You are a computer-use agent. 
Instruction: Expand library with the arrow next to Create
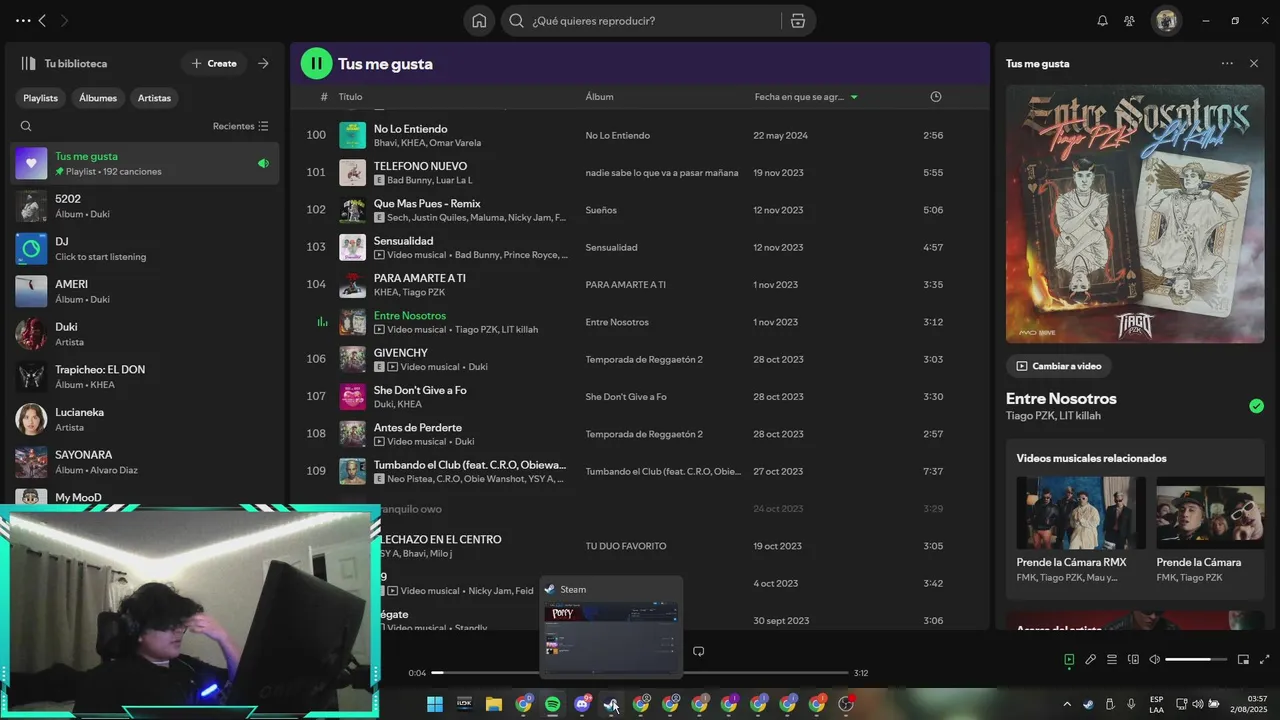263,63
